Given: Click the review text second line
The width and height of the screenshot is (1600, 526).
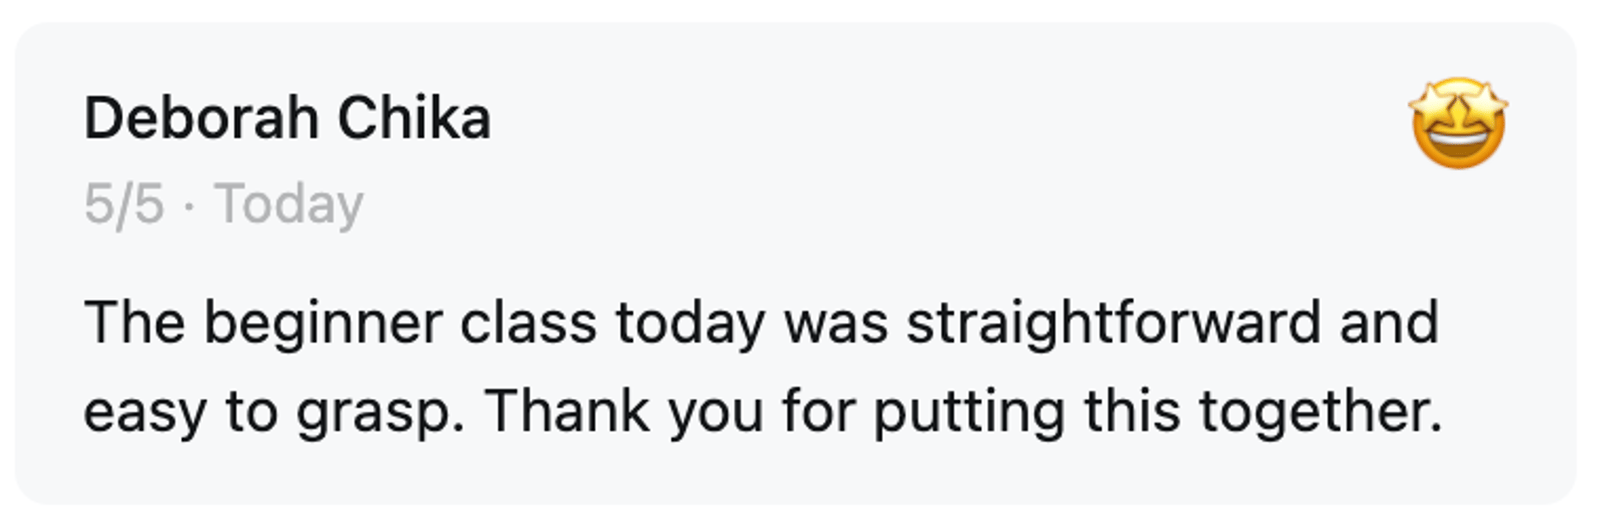Looking at the screenshot, I should tap(760, 411).
